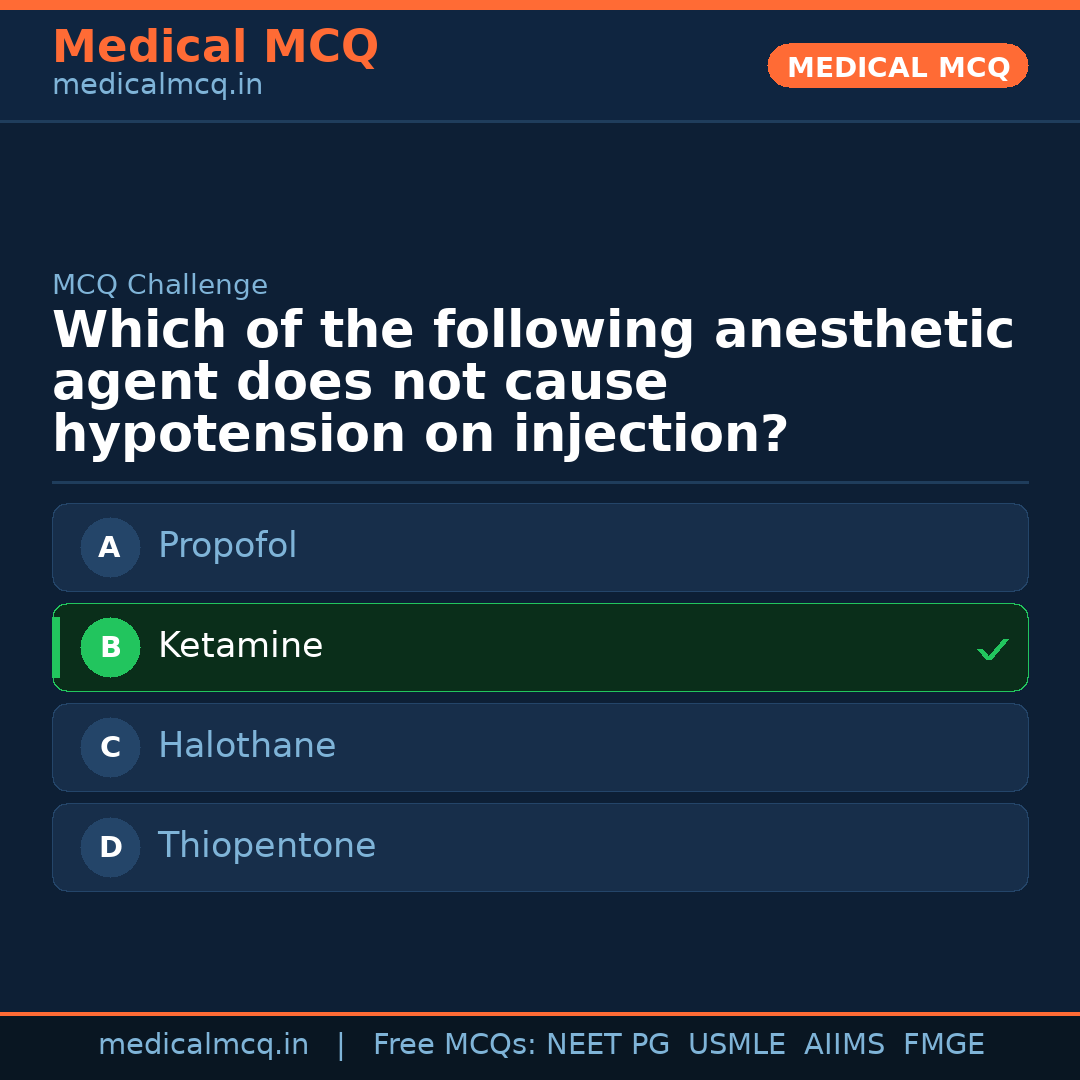Image resolution: width=1080 pixels, height=1080 pixels.
Task: Pick the Halothane answer option
Action: pos(540,747)
